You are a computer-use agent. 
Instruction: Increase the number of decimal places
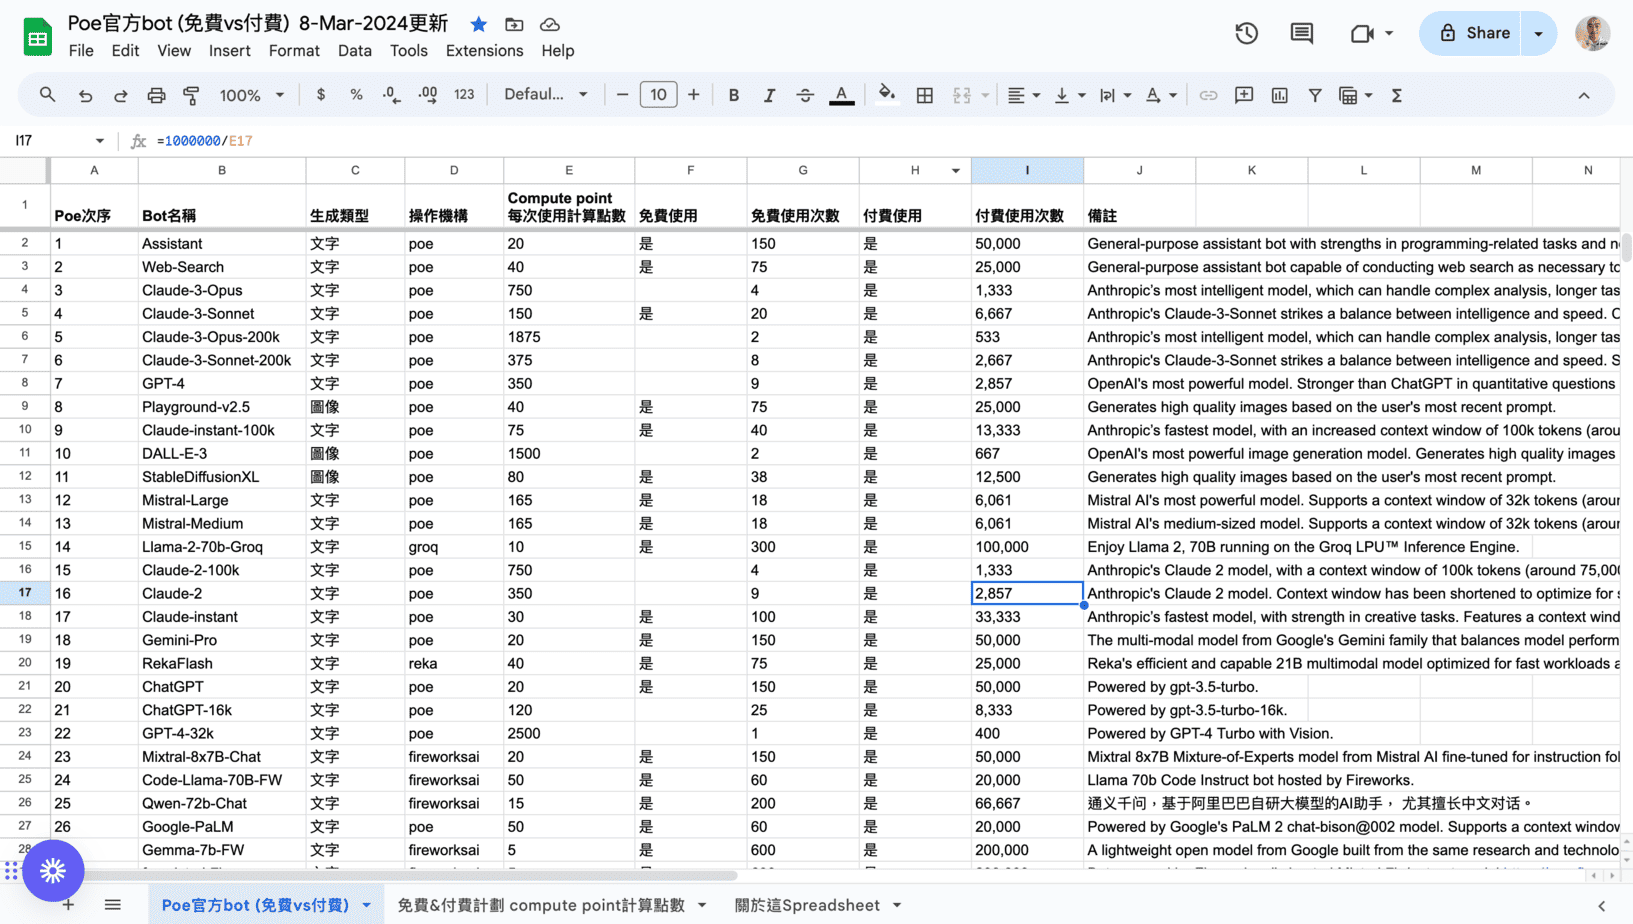pyautogui.click(x=428, y=95)
